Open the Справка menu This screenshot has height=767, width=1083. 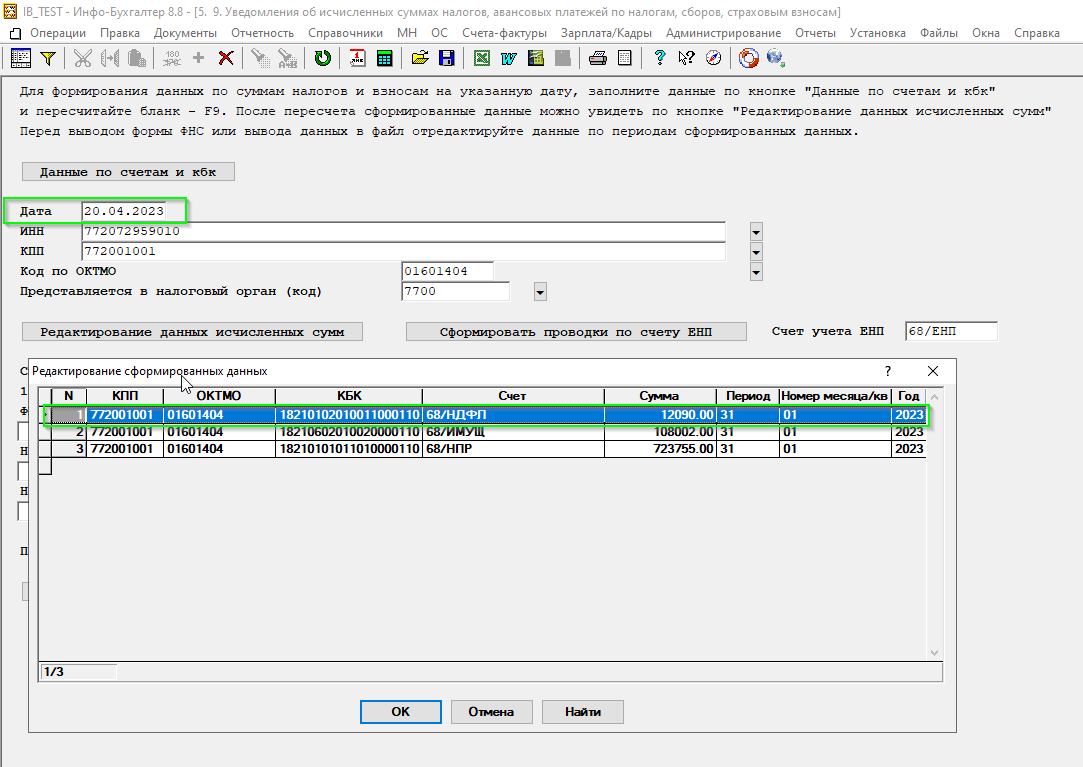pos(1036,32)
